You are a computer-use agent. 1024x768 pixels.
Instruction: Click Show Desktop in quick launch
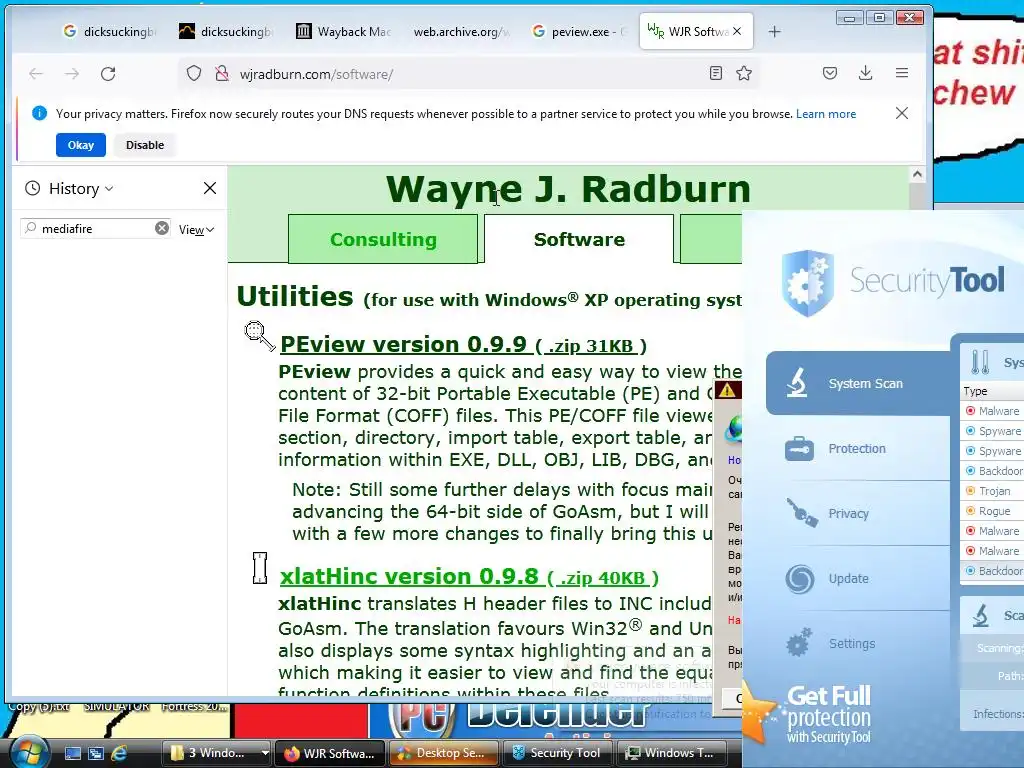[x=72, y=753]
